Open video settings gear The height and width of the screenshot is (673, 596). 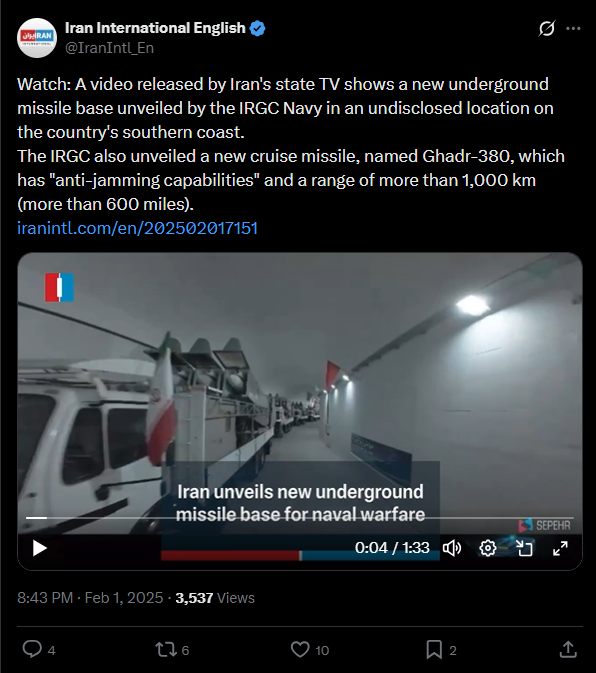pos(487,548)
